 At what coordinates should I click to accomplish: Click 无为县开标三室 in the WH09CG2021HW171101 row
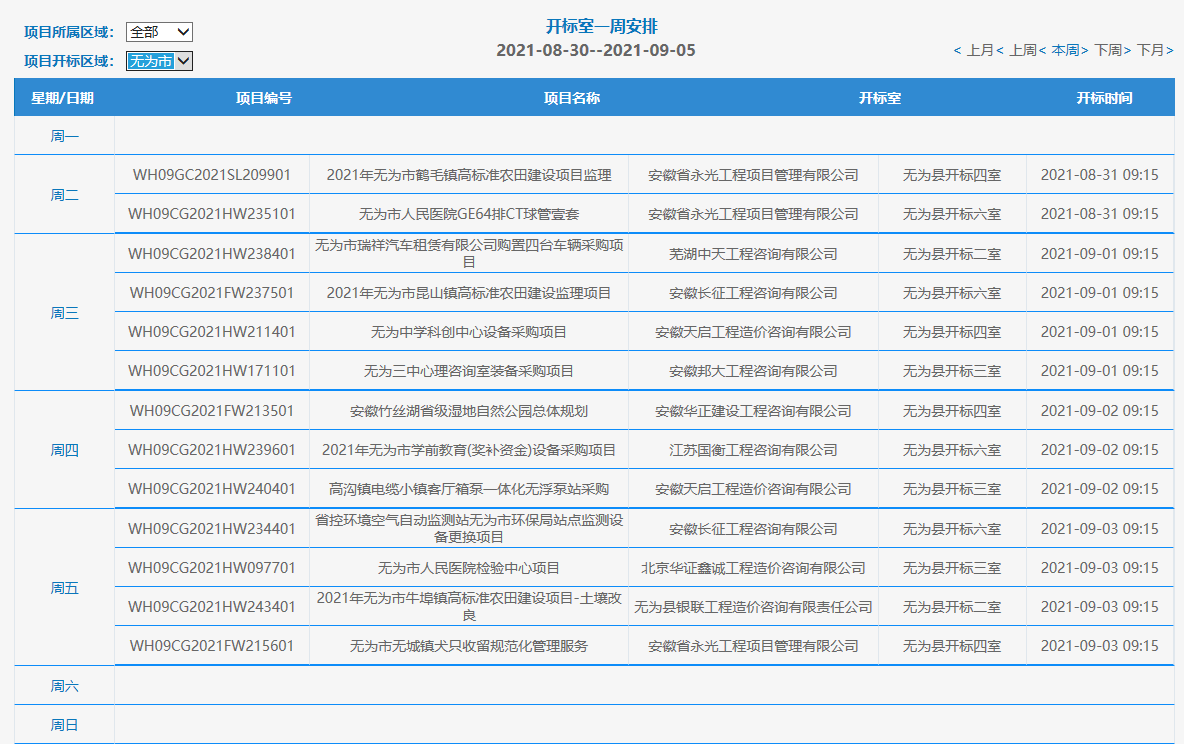(952, 371)
